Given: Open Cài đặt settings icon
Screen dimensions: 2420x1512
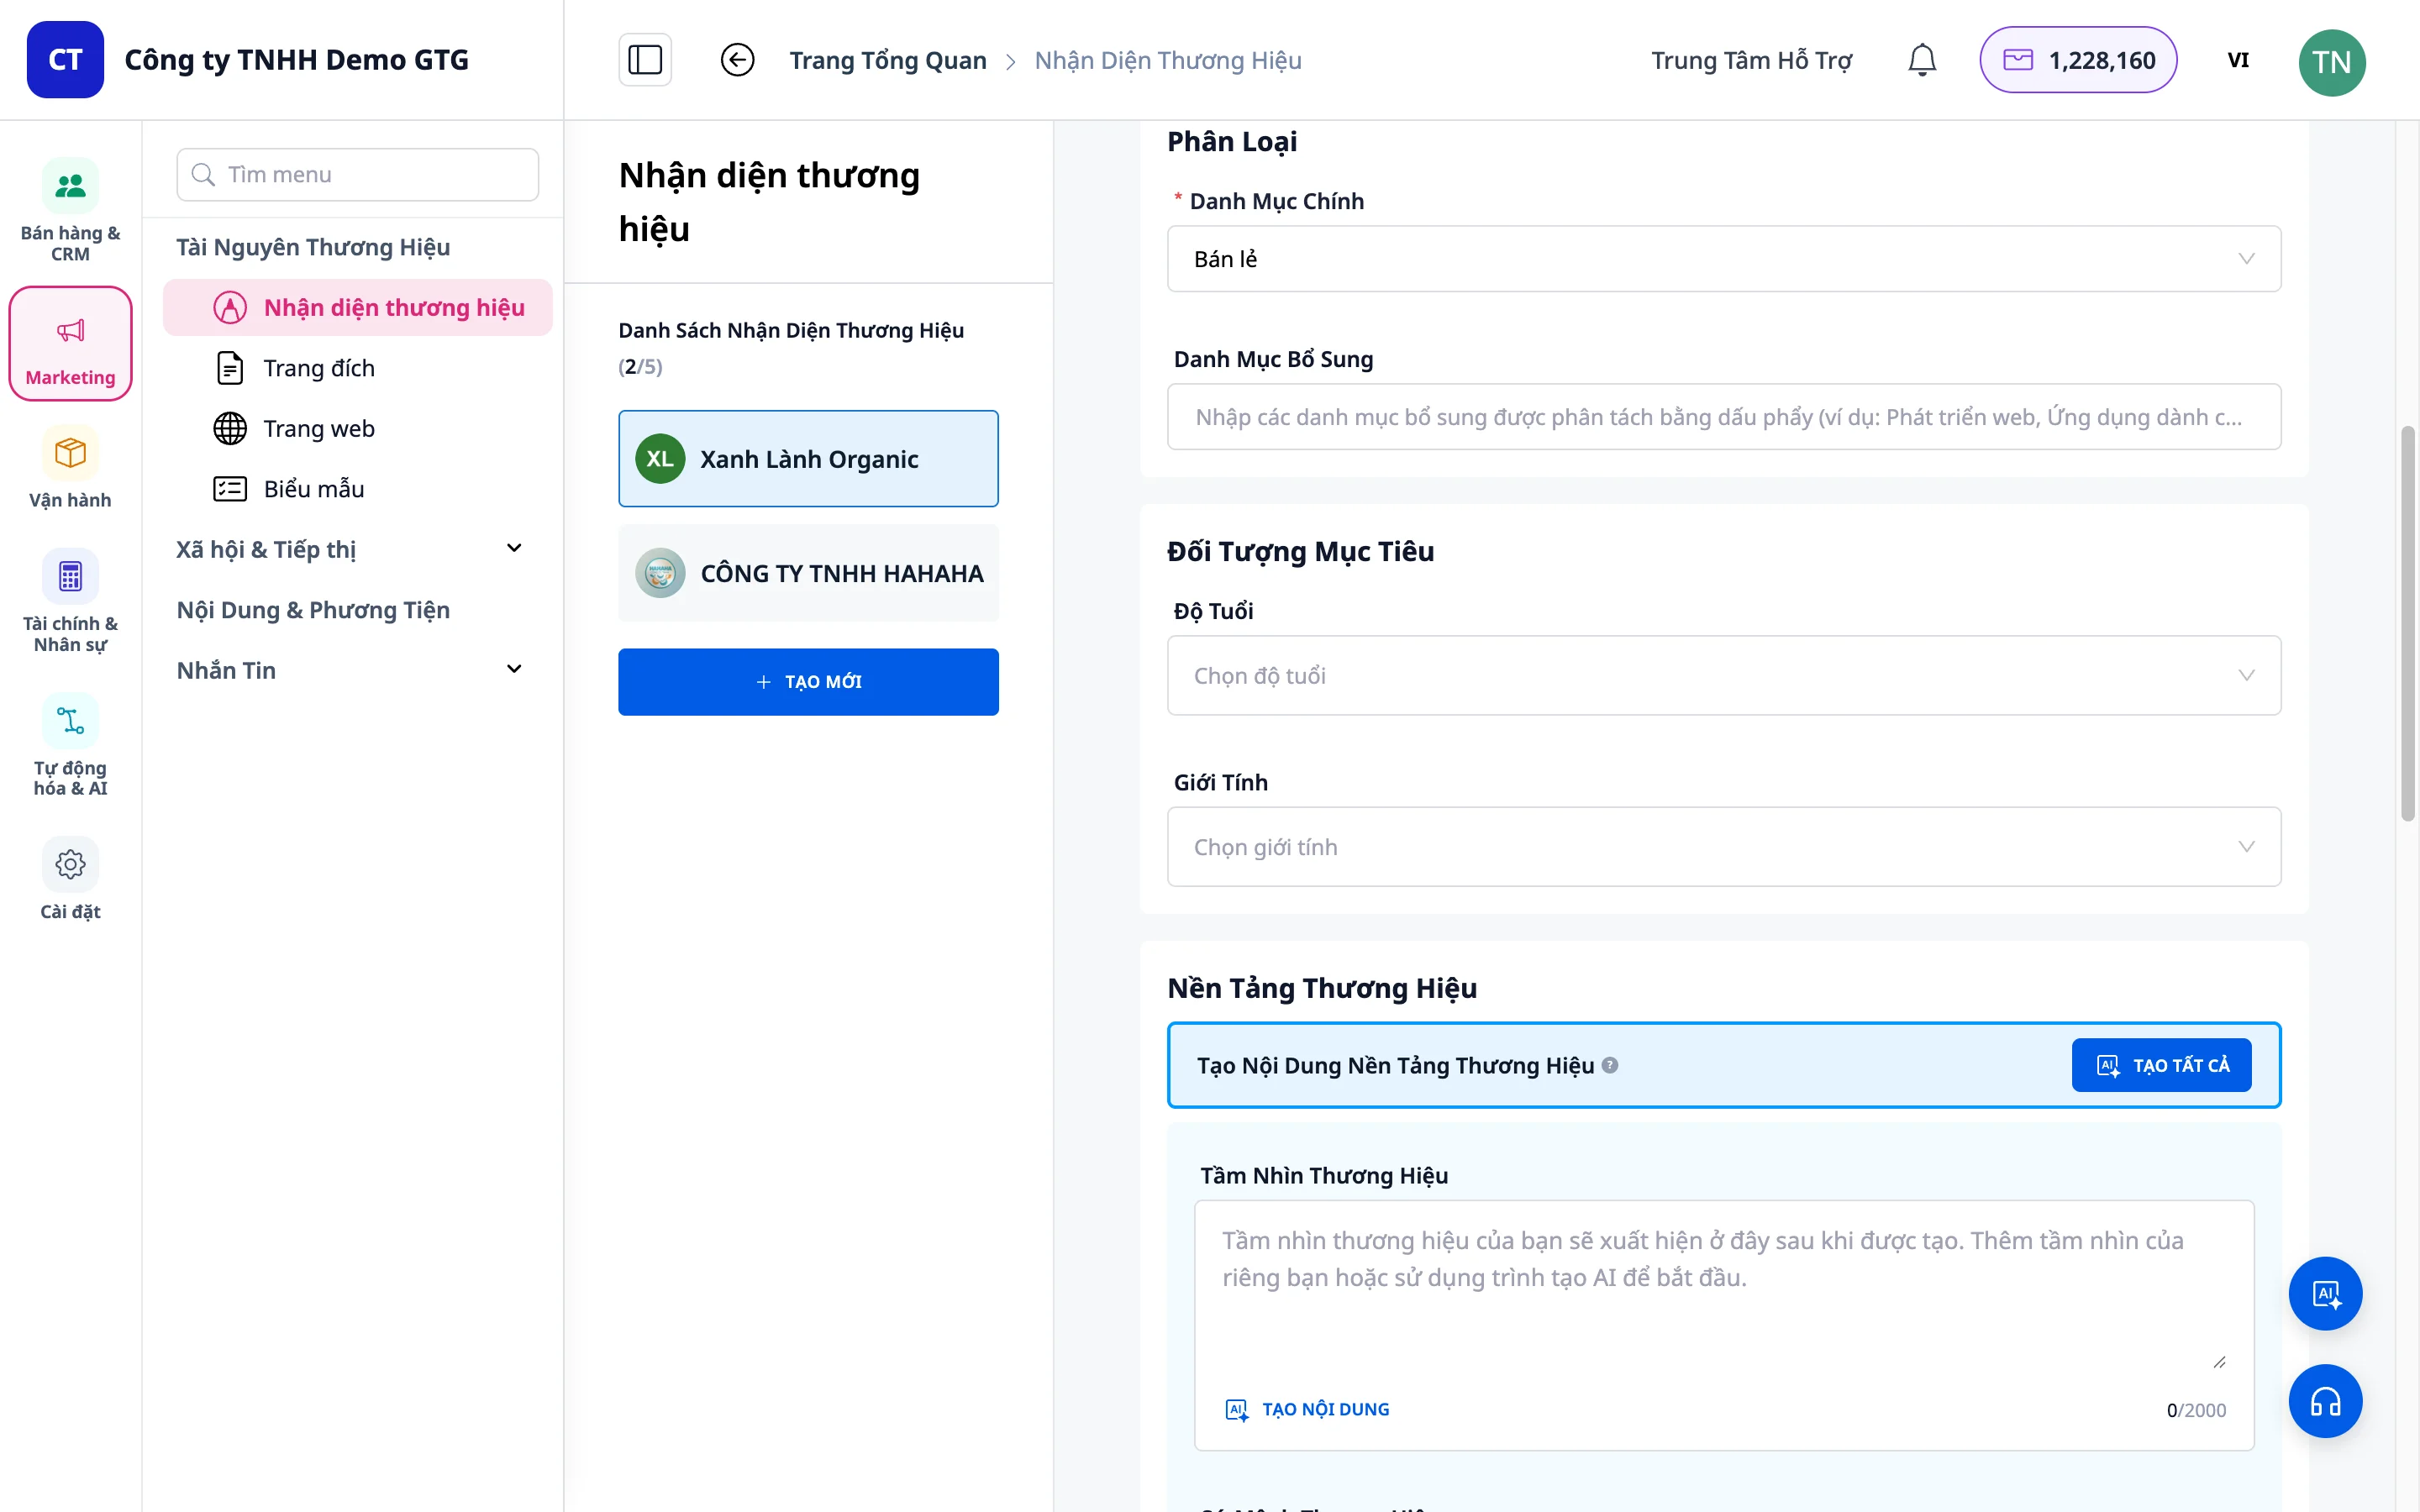Looking at the screenshot, I should tap(70, 880).
